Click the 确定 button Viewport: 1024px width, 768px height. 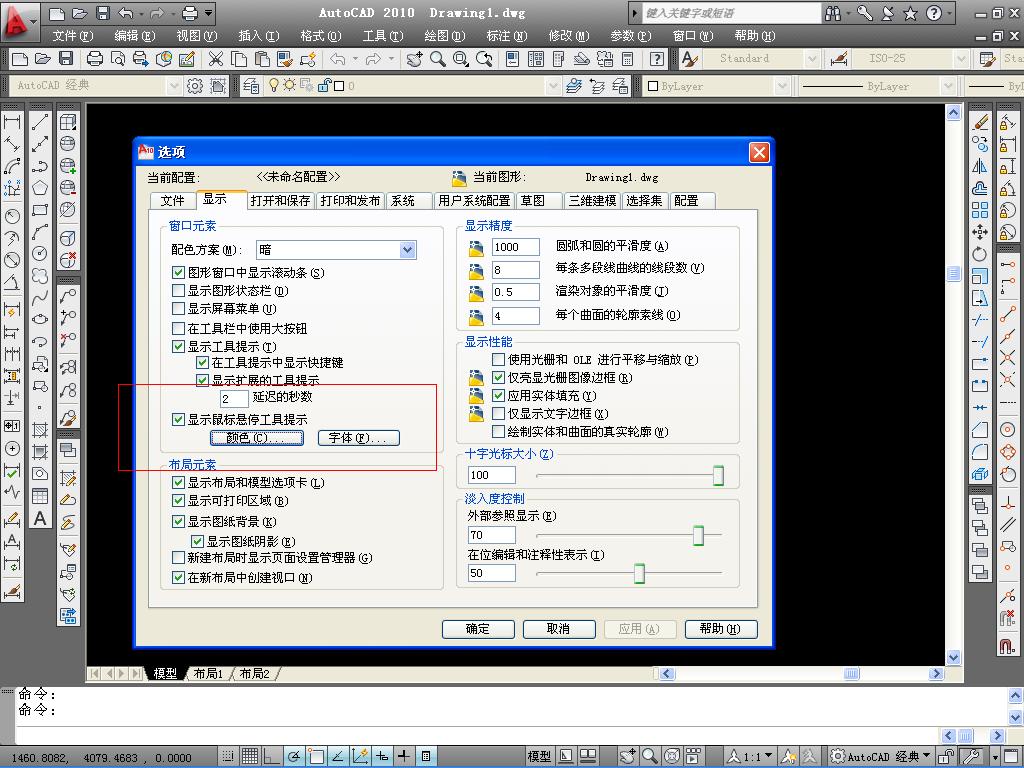(478, 629)
